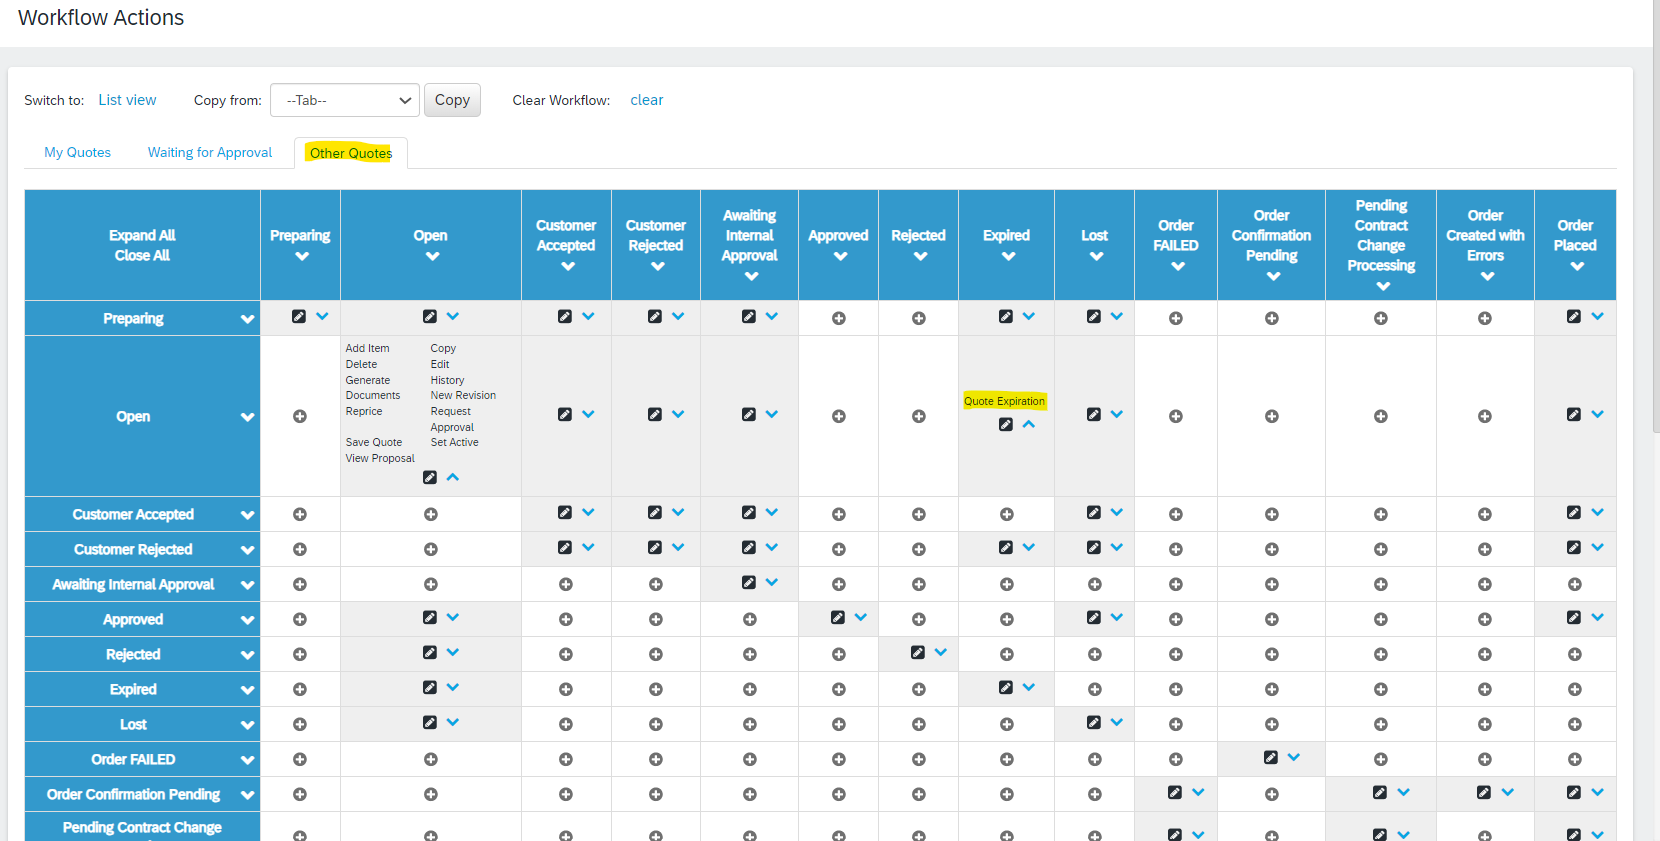Click Close All in table header
Screen dimensions: 1660x841
[x=142, y=255]
